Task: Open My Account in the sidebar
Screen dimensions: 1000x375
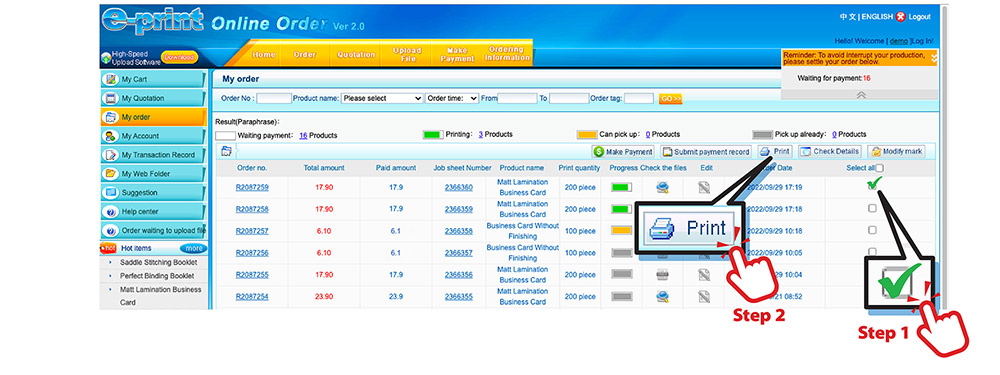Action: [153, 136]
